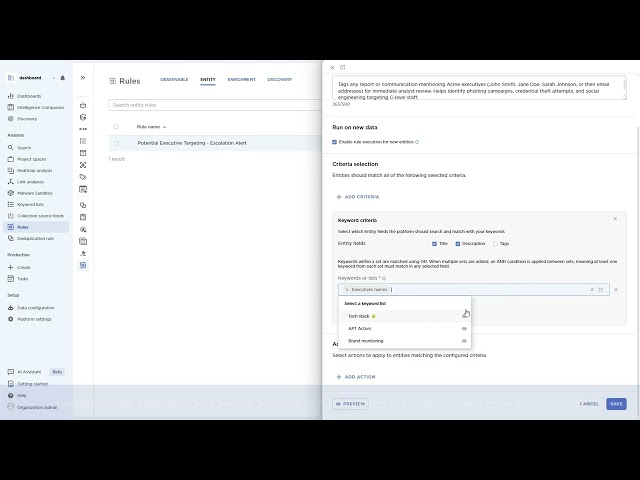Open Organization Admin profile
The width and height of the screenshot is (640, 480).
[32, 407]
